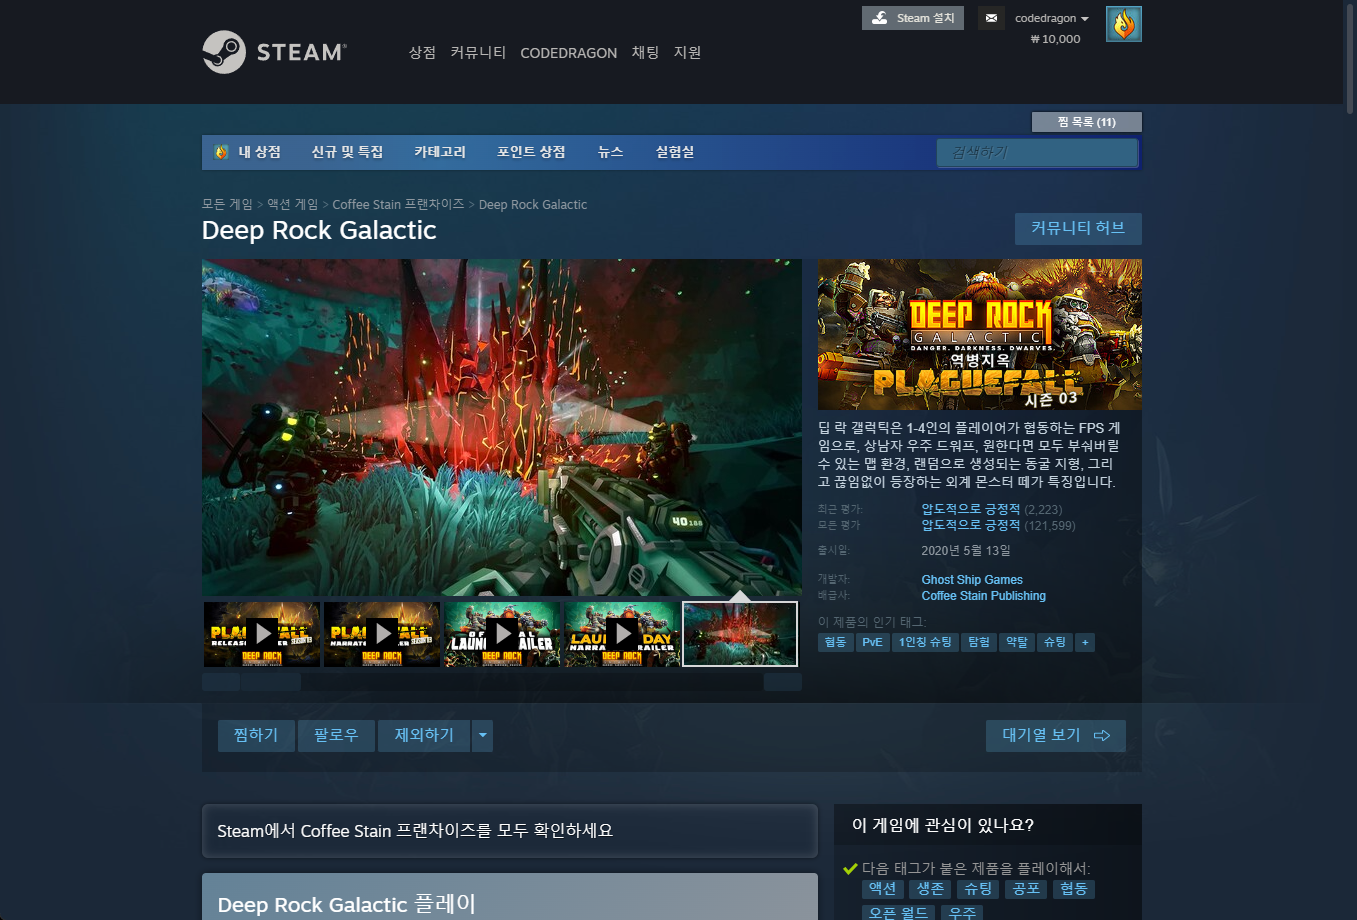
Task: Click the arrow icon on 대기열 보기
Action: (1102, 736)
